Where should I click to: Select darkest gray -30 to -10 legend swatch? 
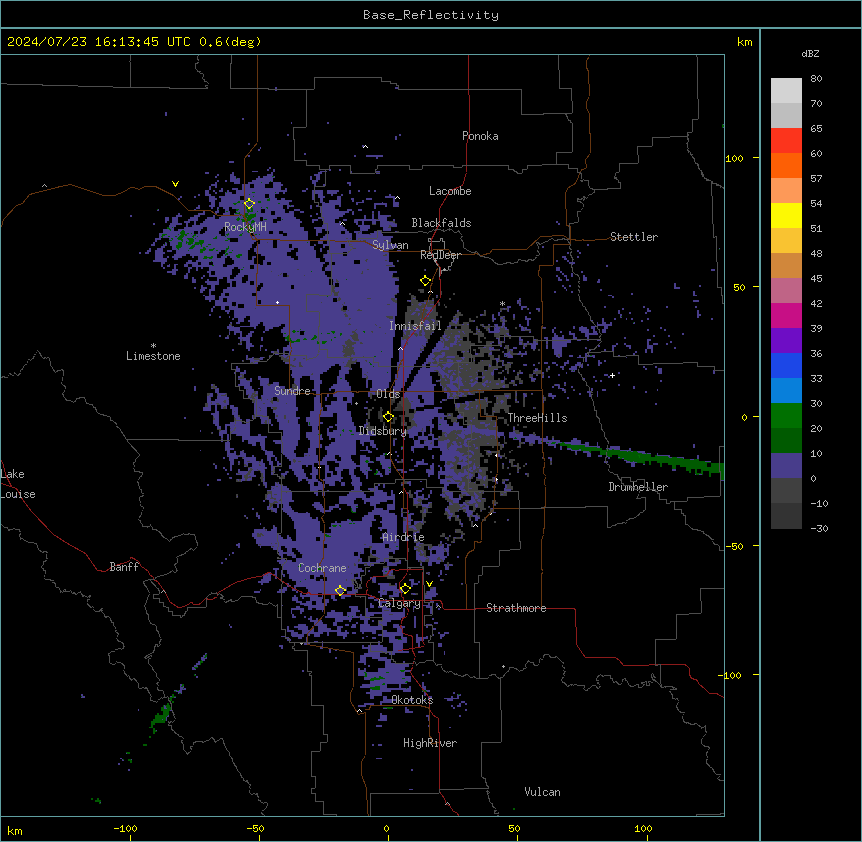(x=786, y=516)
